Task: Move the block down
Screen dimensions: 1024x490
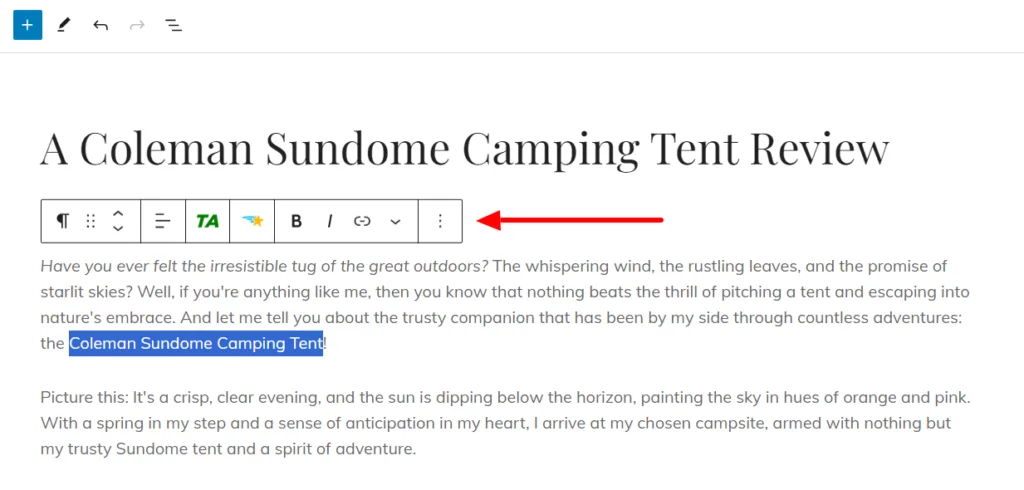Action: click(118, 229)
